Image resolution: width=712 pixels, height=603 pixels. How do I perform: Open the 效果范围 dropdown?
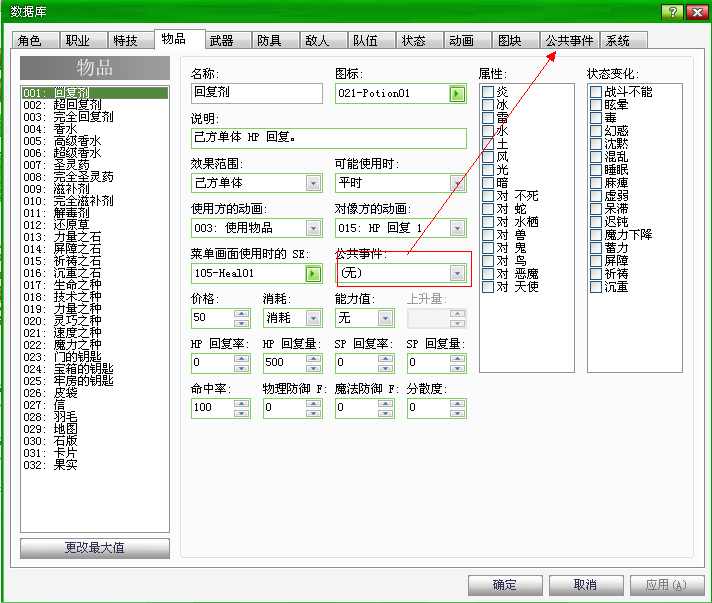point(313,183)
